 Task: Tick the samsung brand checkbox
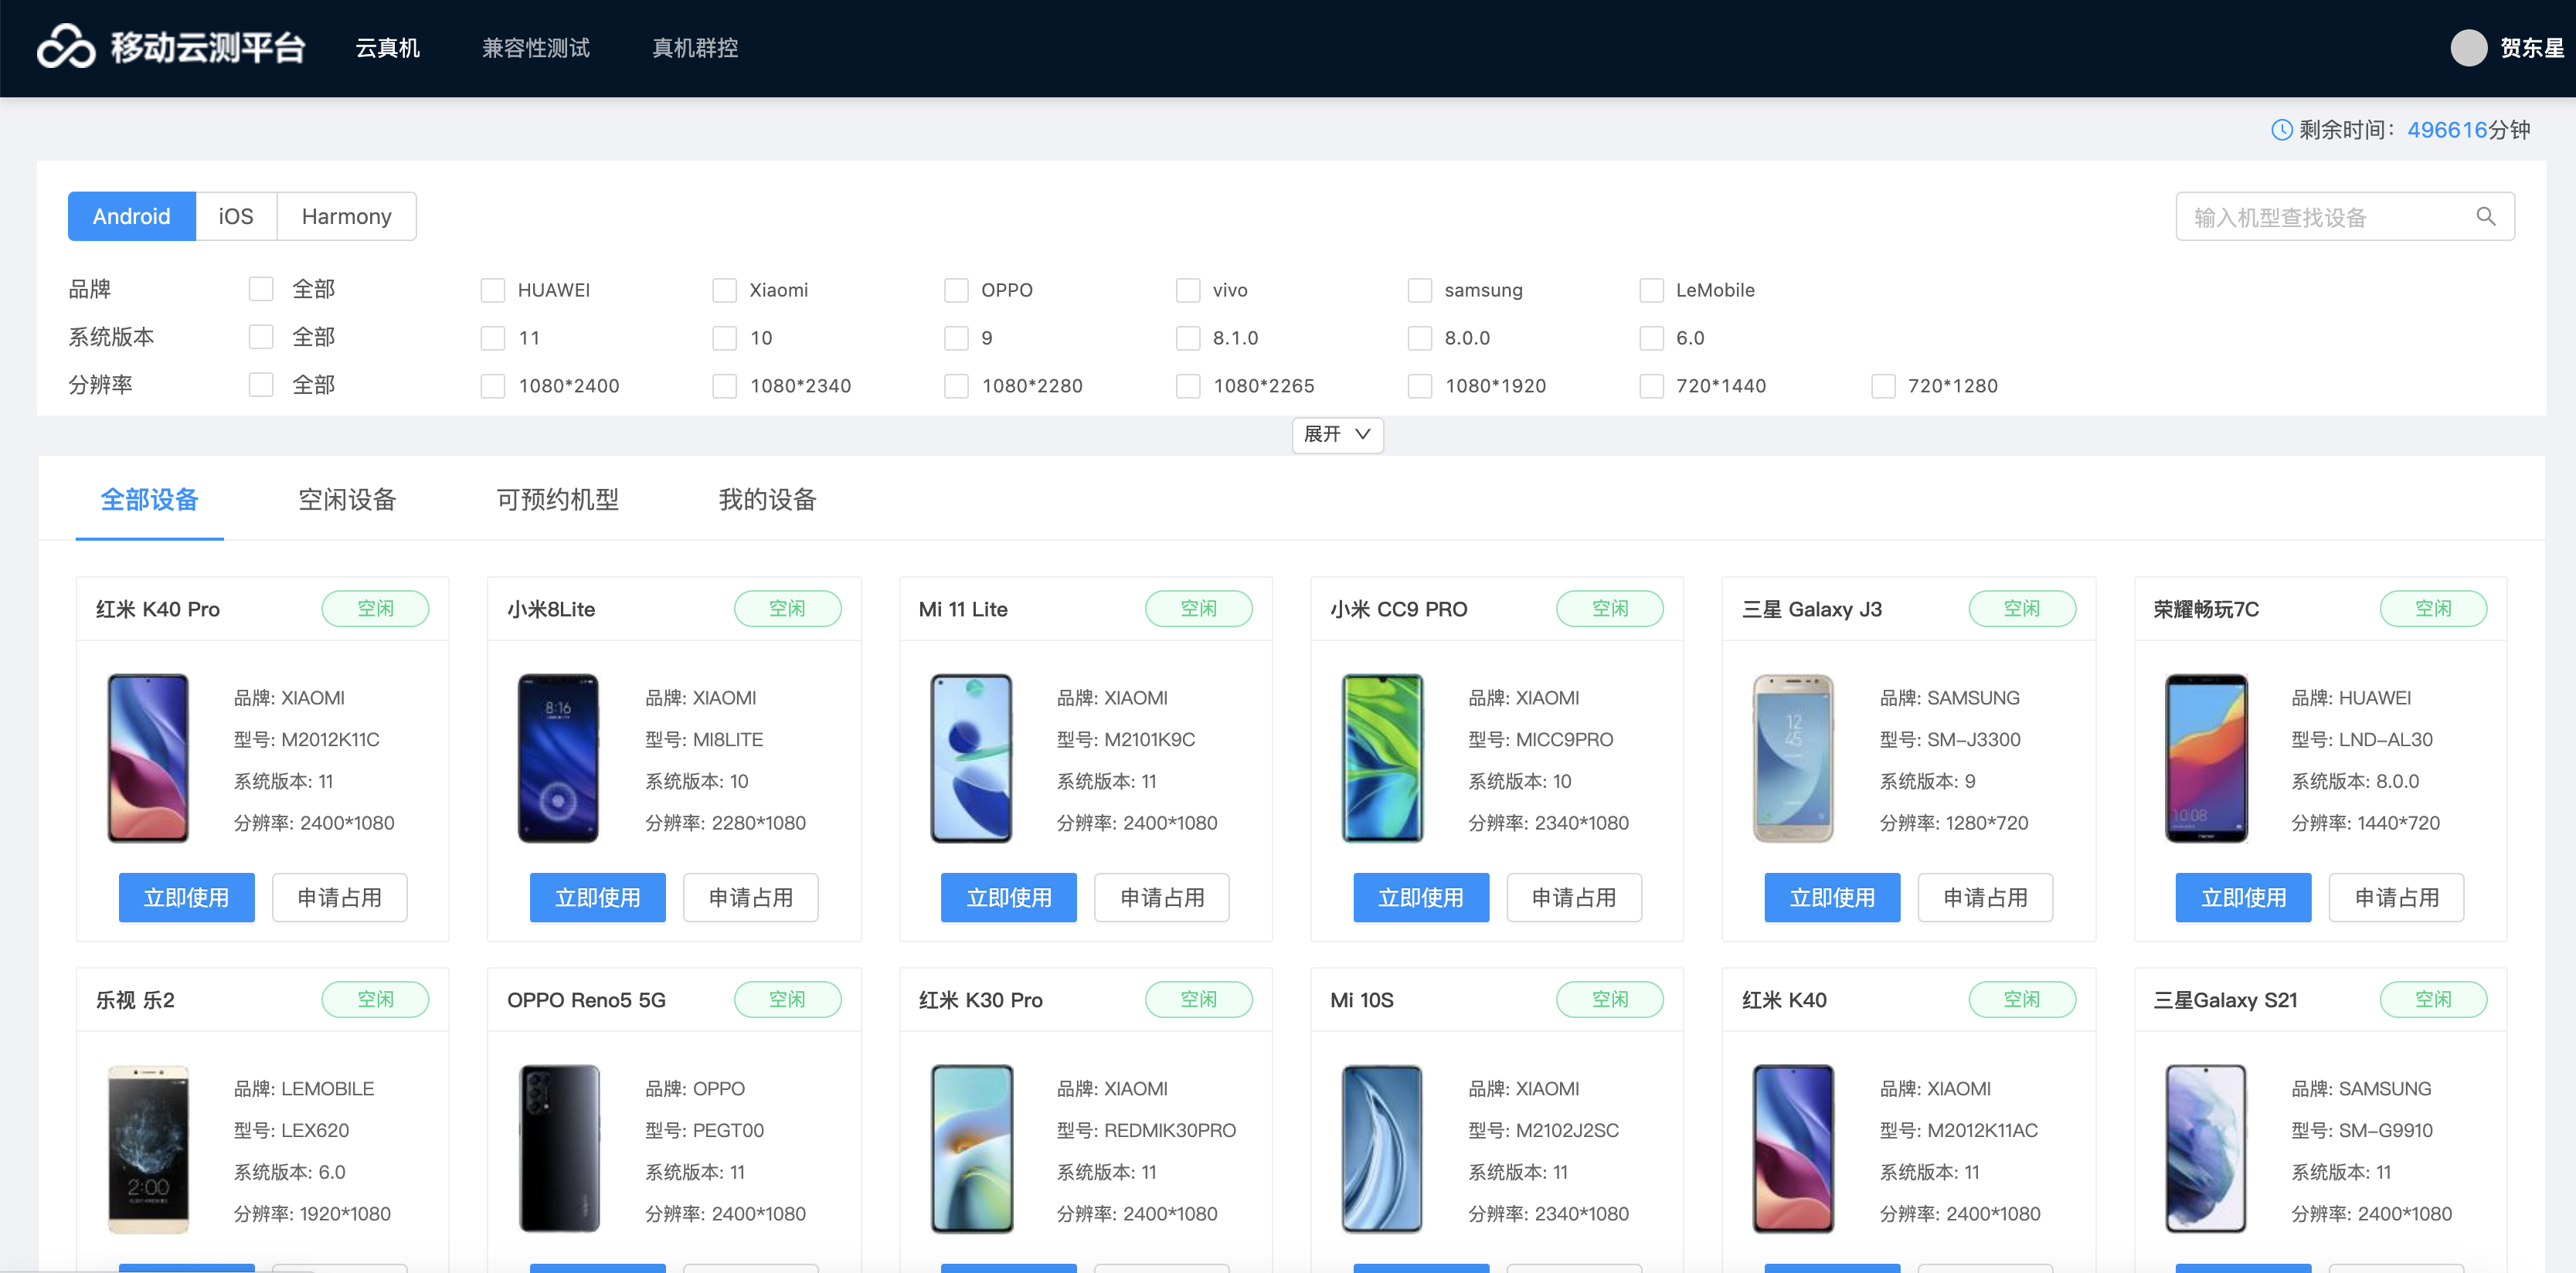[x=1419, y=290]
